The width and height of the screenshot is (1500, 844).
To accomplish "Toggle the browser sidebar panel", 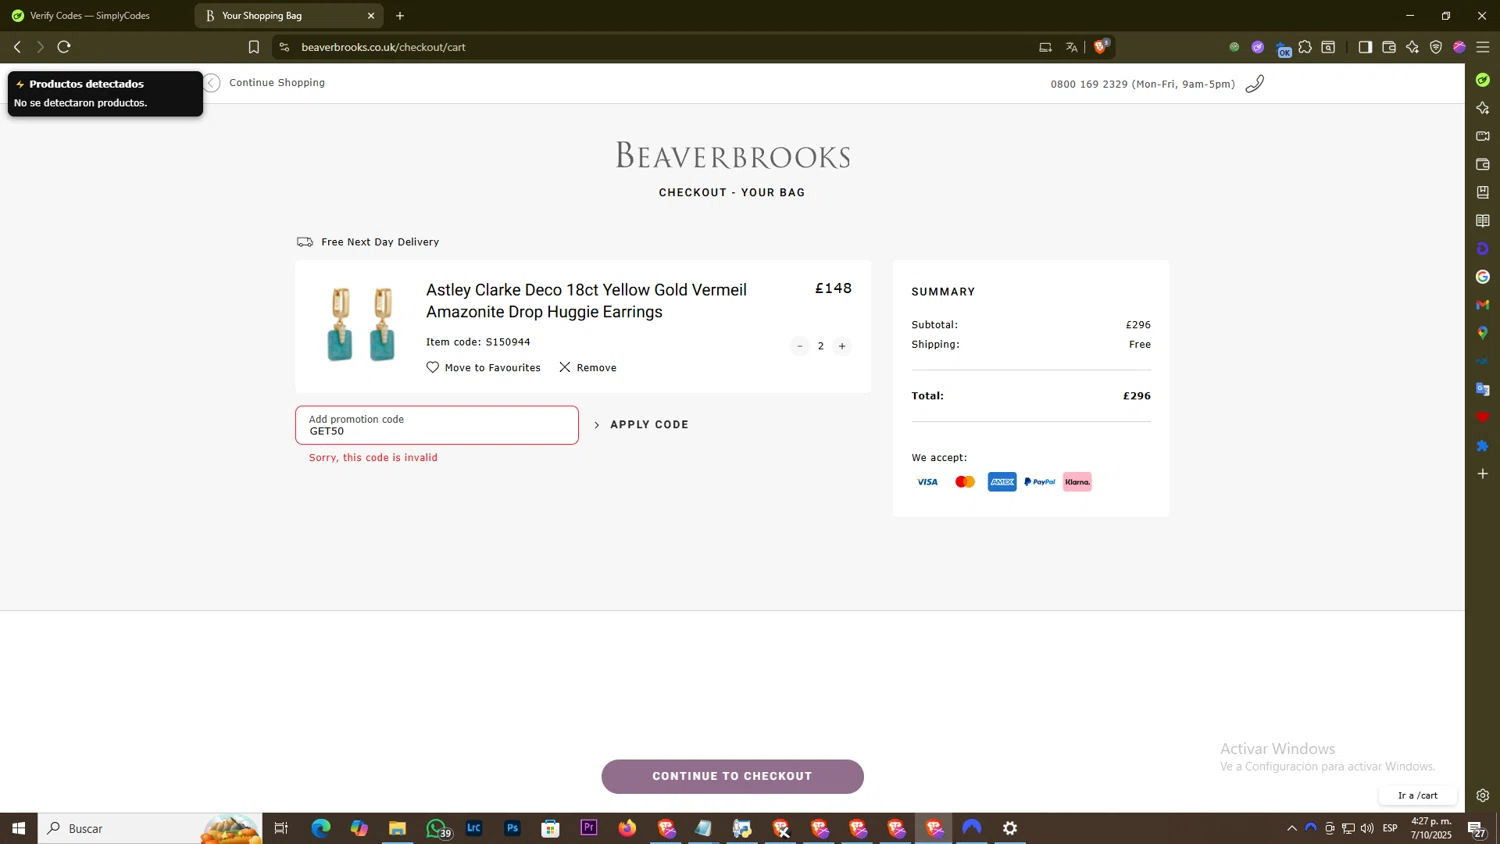I will [1365, 47].
